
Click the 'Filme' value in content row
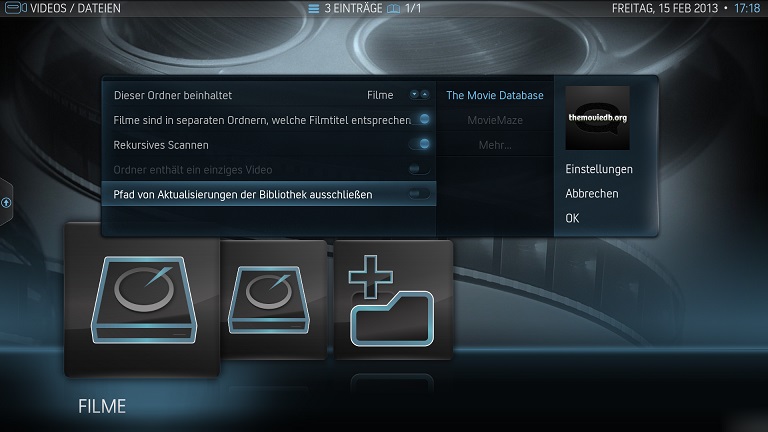[380, 95]
